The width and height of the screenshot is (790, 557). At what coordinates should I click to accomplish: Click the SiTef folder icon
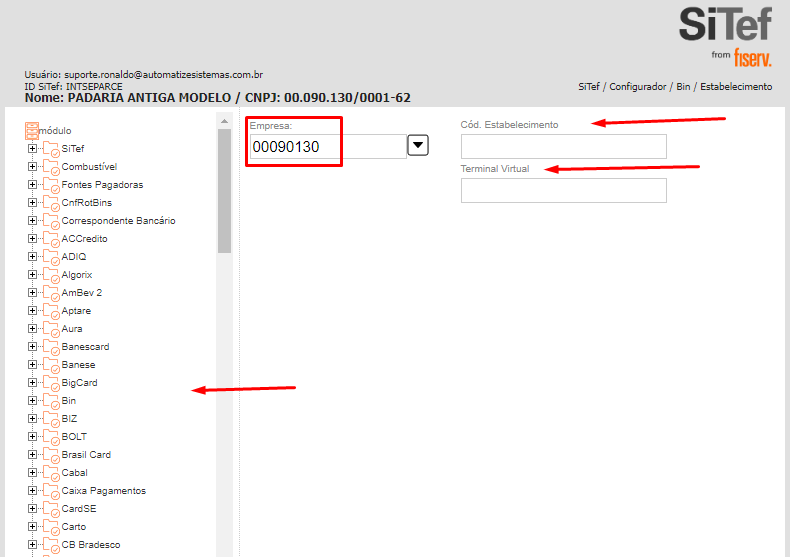click(x=51, y=149)
